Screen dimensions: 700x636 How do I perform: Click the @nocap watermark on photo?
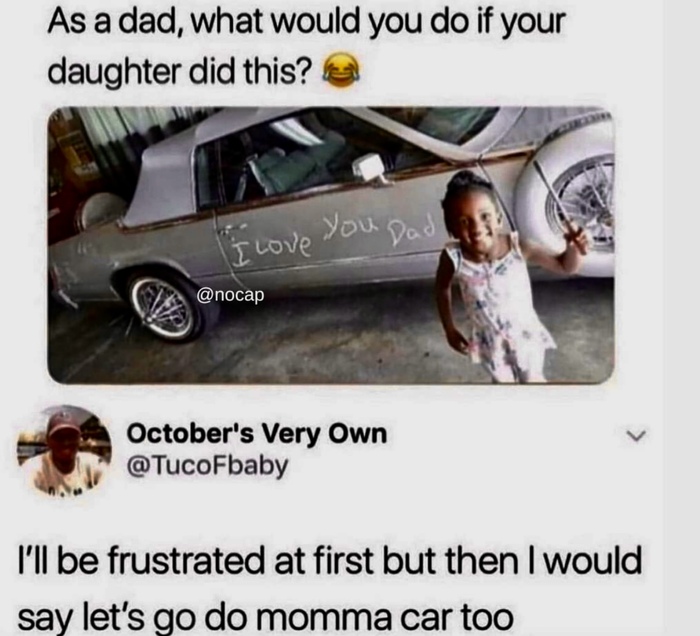coord(230,295)
